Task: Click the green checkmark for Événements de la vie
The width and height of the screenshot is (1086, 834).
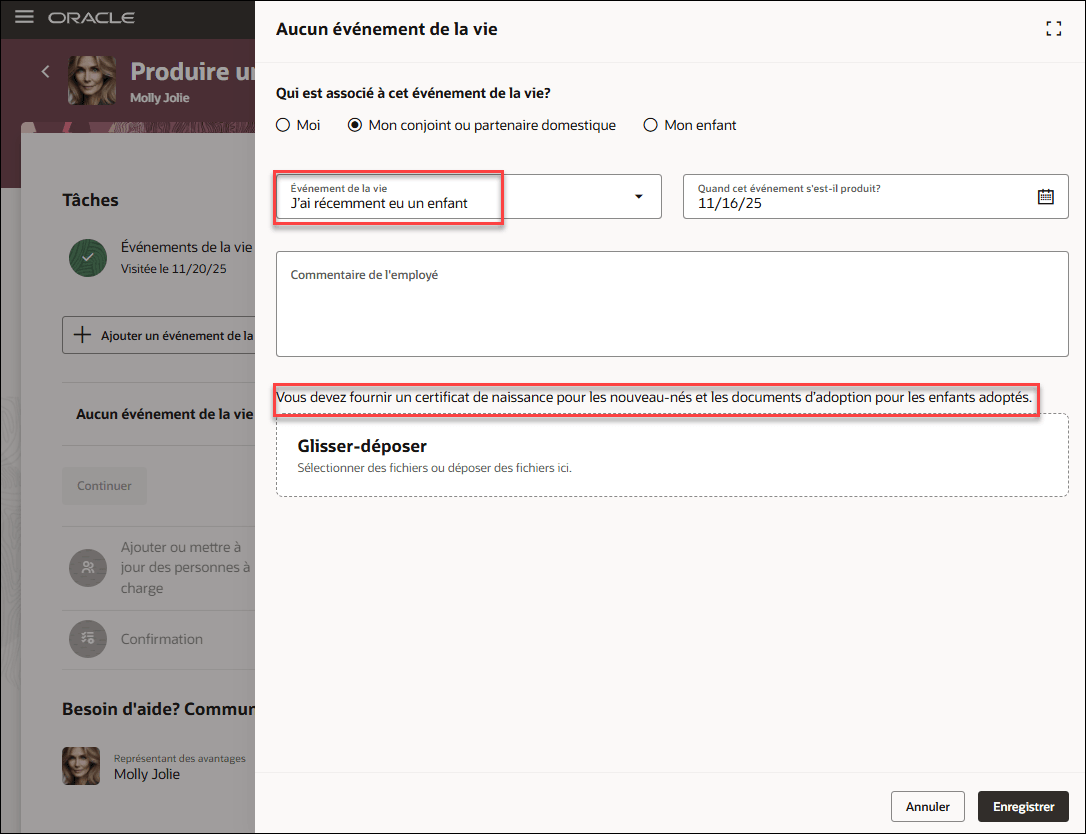Action: [88, 257]
